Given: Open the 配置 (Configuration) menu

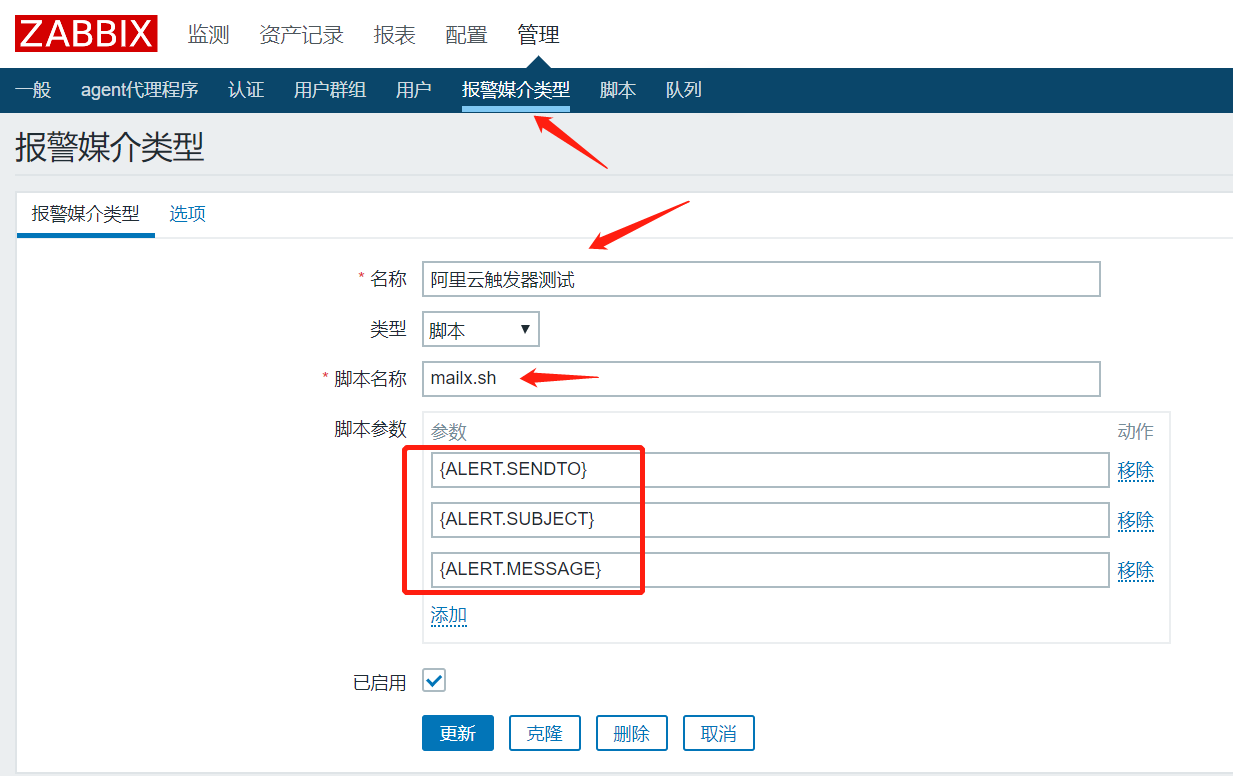Looking at the screenshot, I should coord(465,33).
